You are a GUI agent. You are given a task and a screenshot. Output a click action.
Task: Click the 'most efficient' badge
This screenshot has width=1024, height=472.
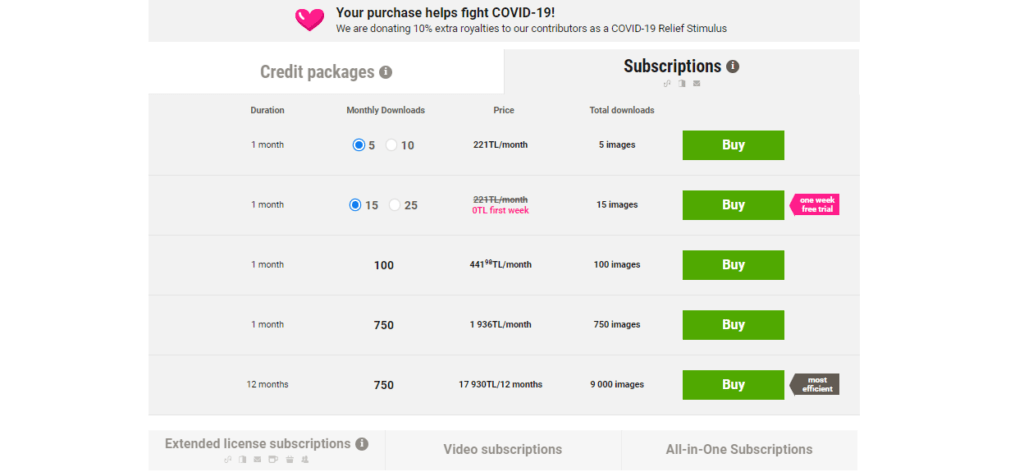816,385
